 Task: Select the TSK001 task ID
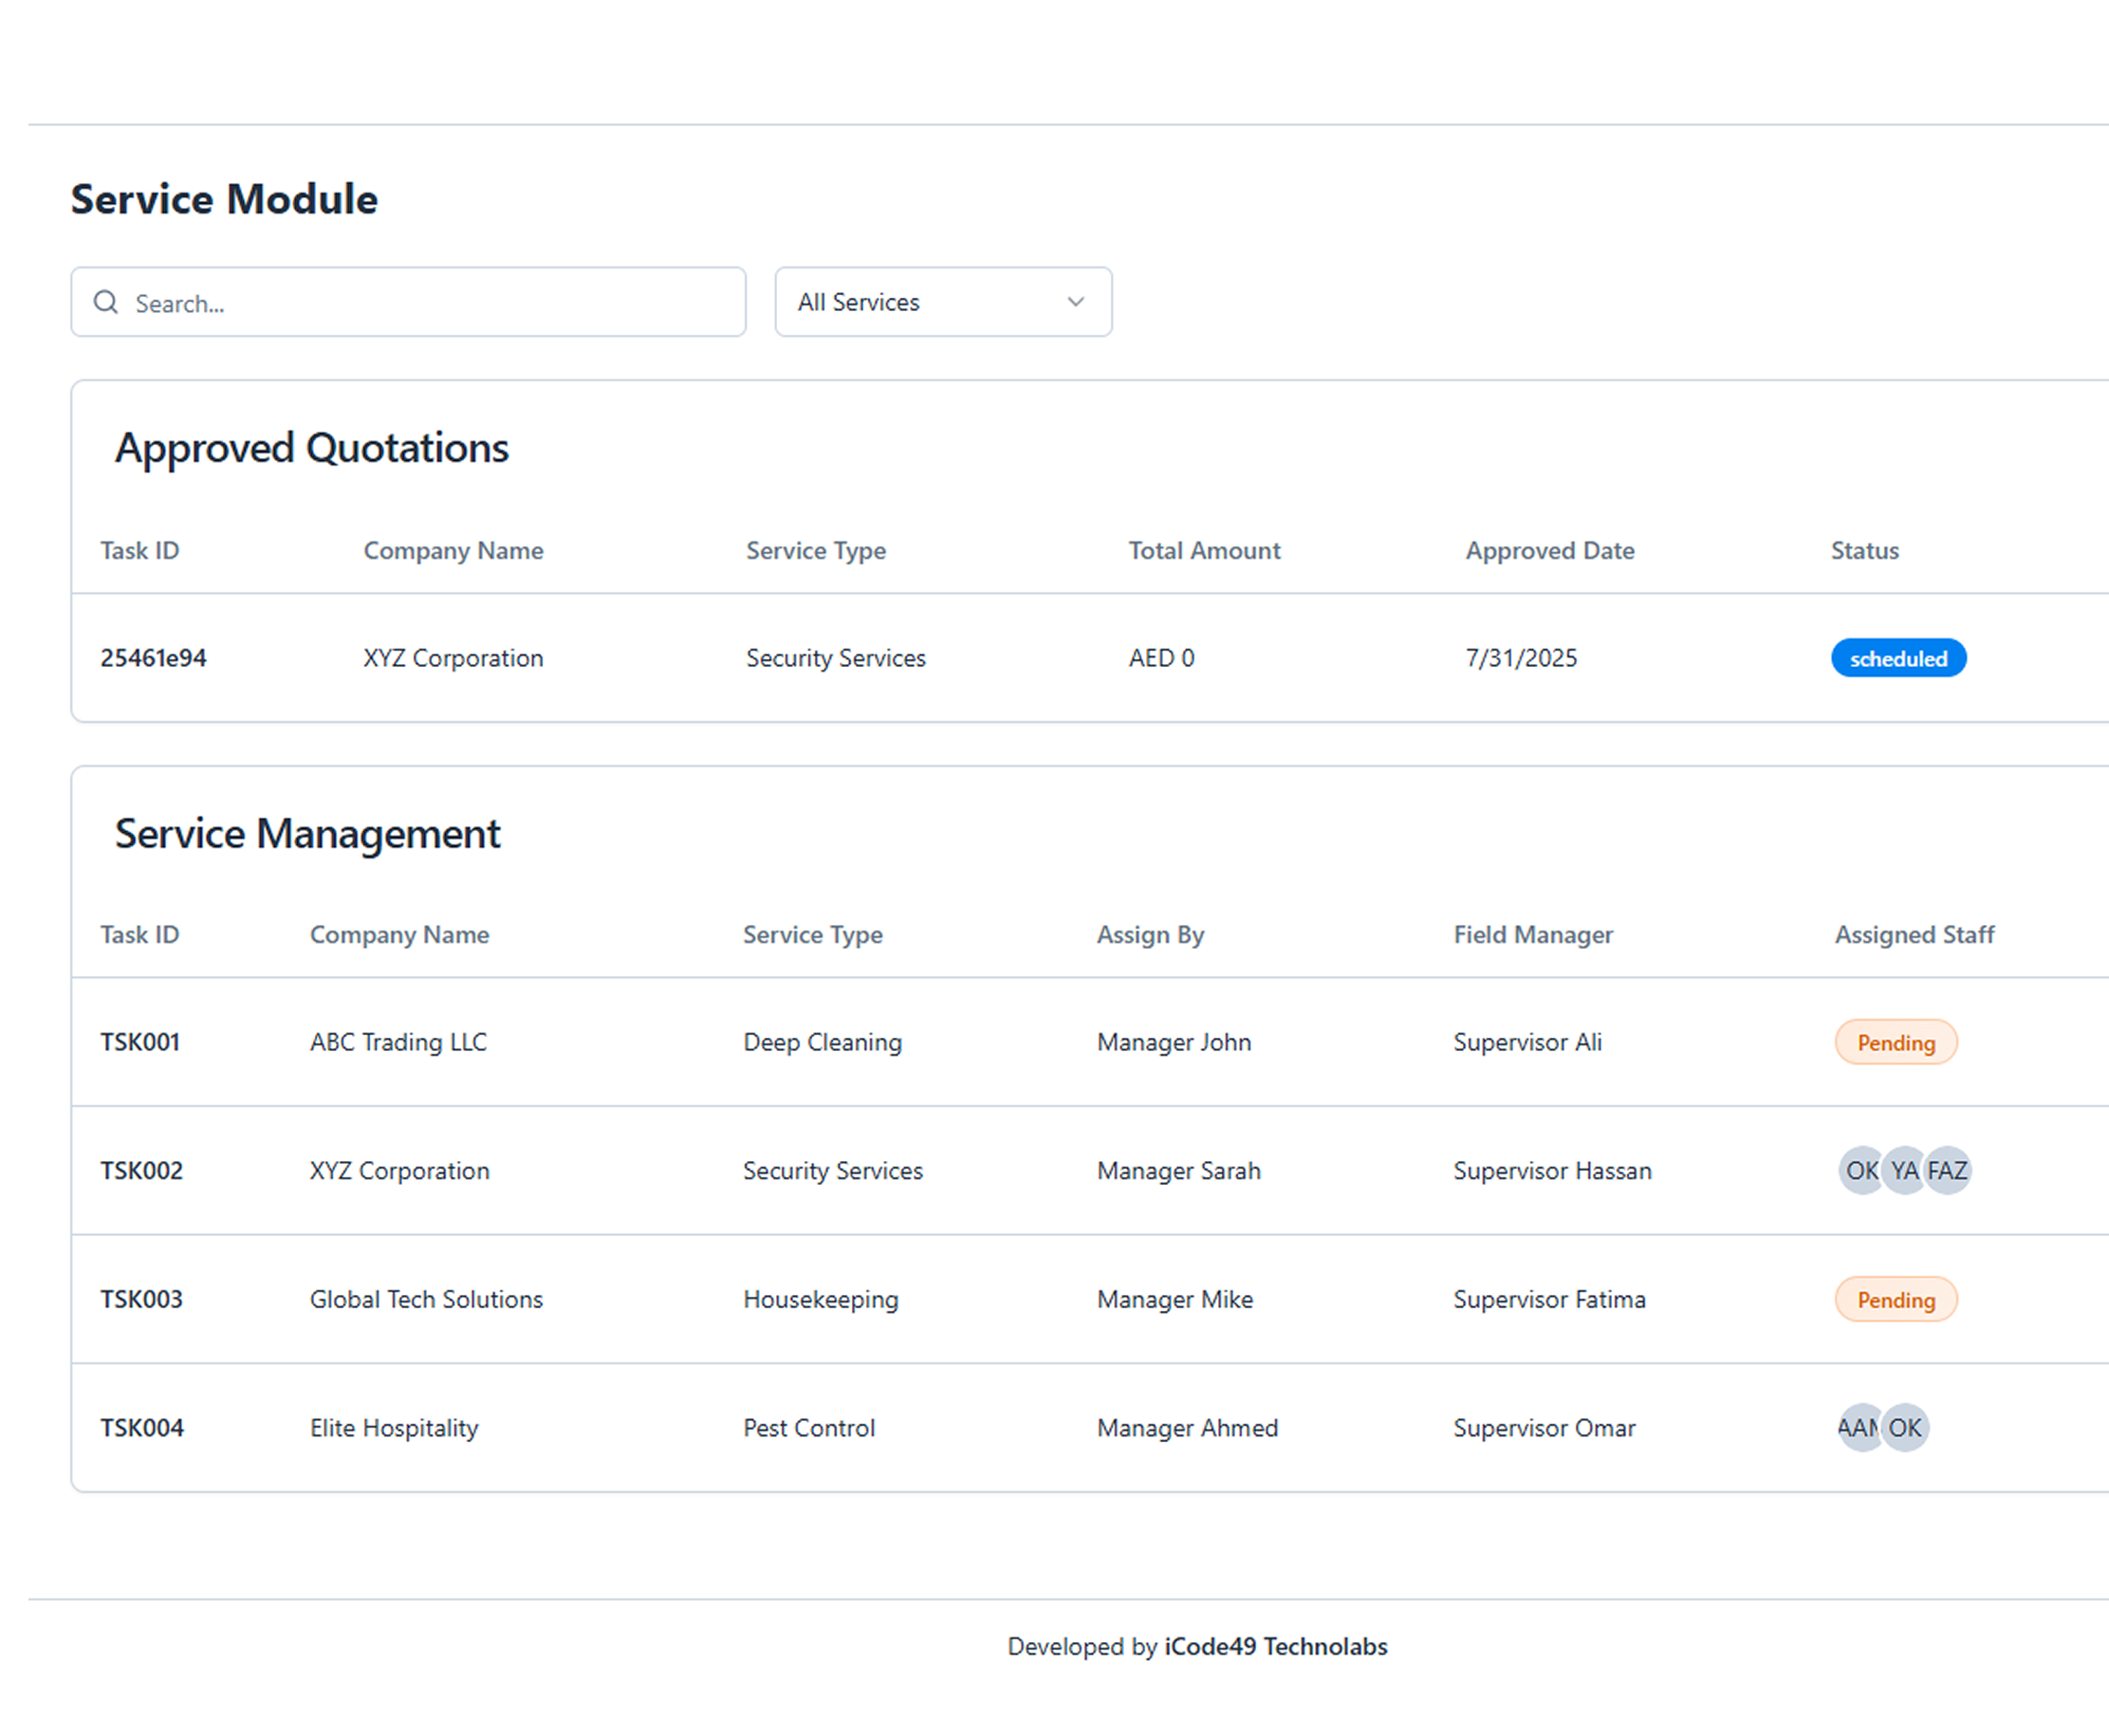140,1042
